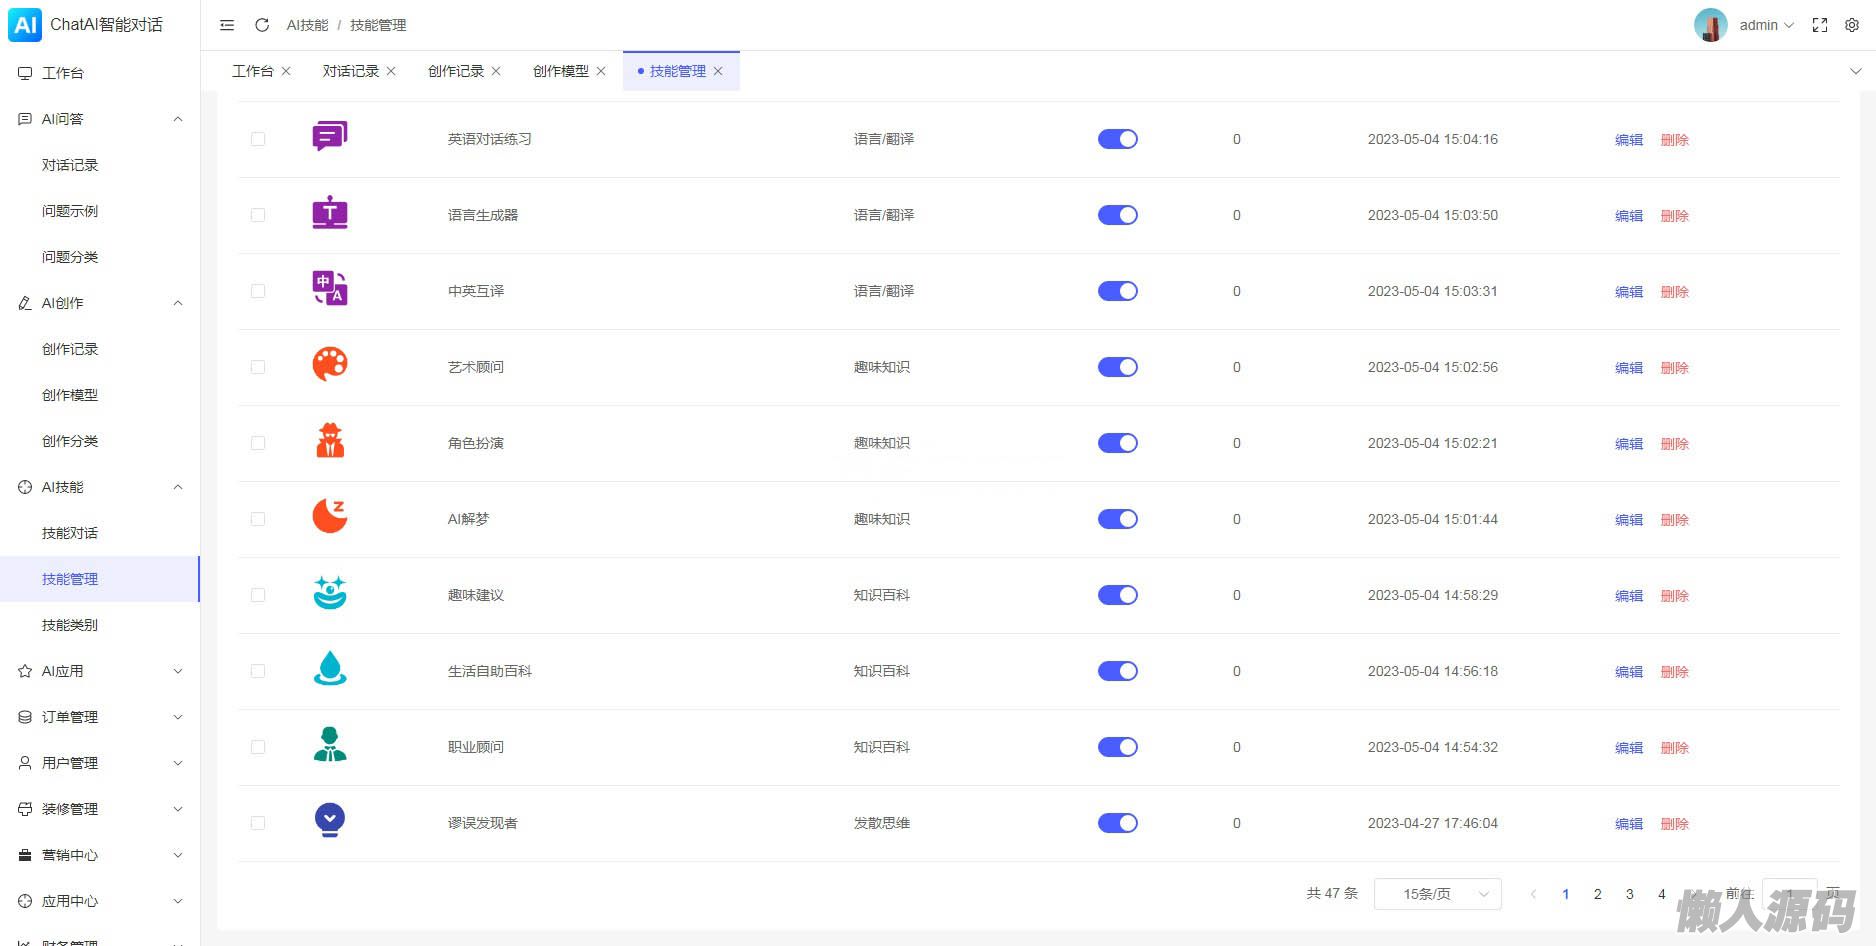
Task: Click the 职业顾问 person icon
Action: click(x=330, y=745)
